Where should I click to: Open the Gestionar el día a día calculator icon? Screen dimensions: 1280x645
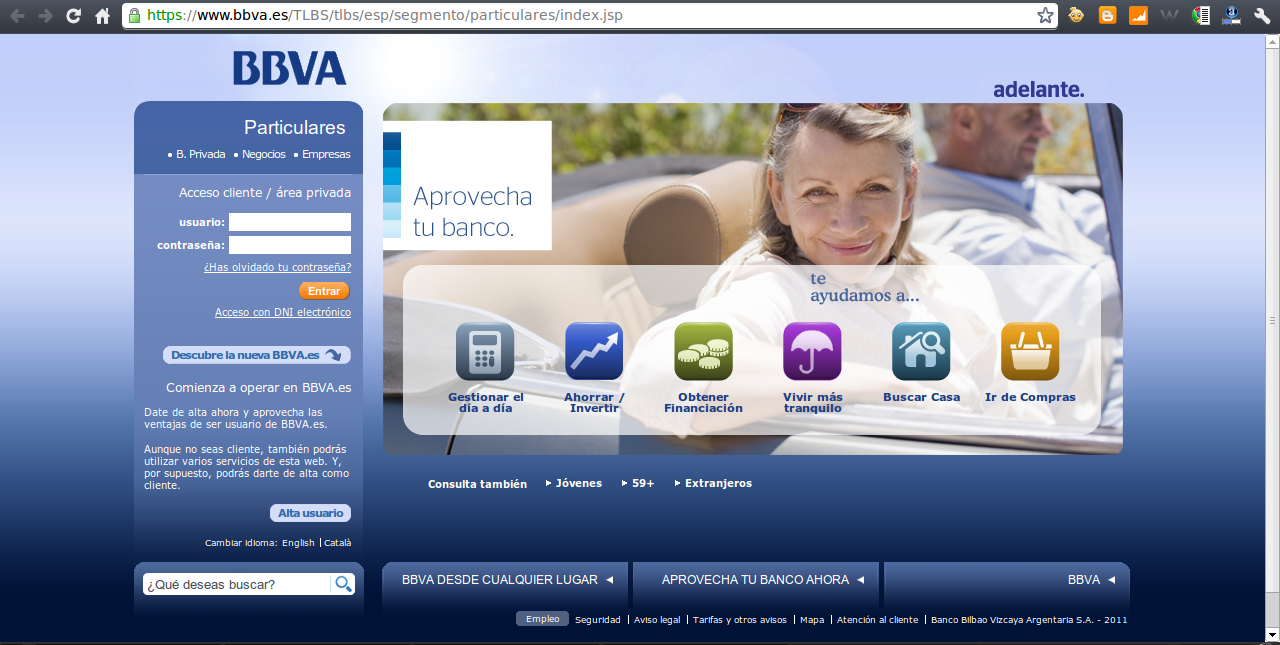click(485, 351)
